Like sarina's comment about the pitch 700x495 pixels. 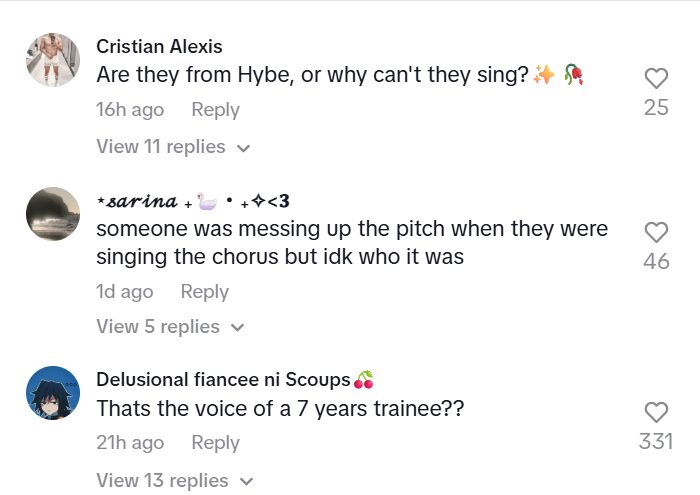click(656, 233)
